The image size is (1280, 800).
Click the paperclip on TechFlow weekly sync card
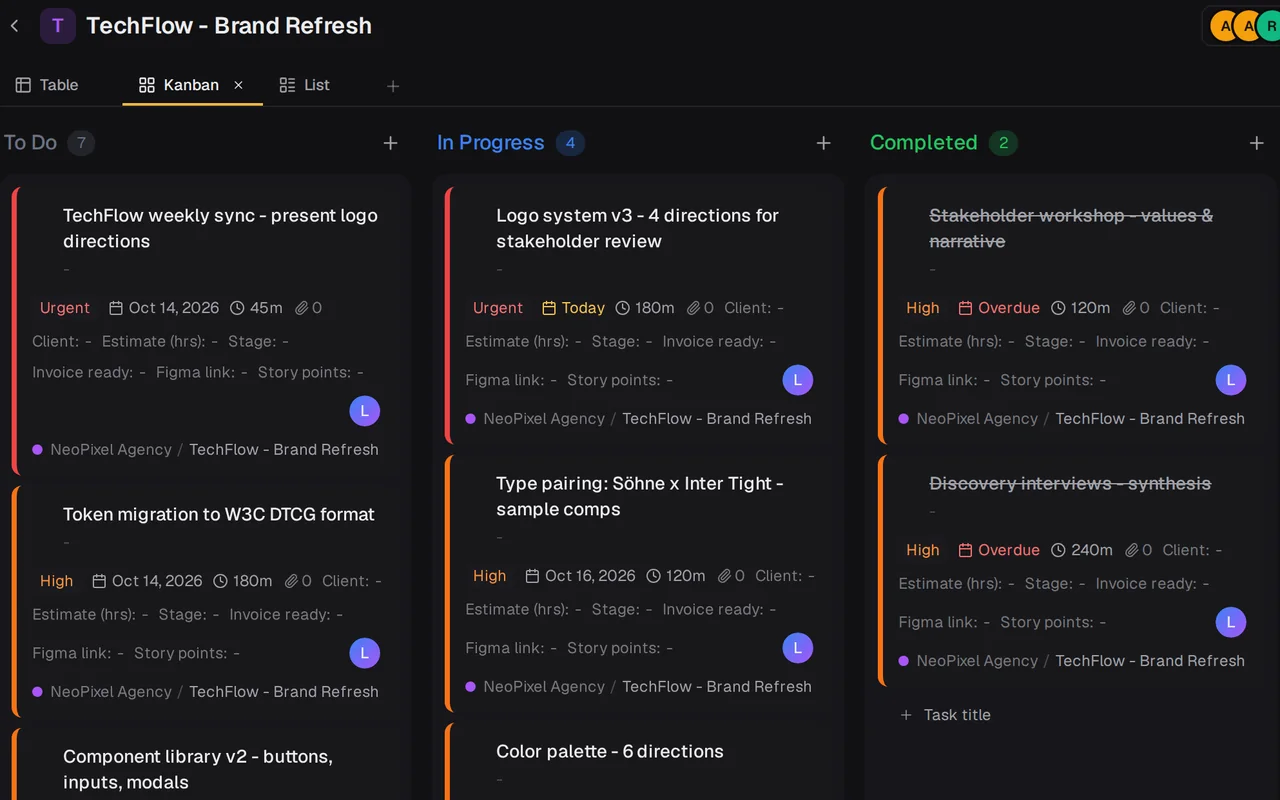[301, 308]
